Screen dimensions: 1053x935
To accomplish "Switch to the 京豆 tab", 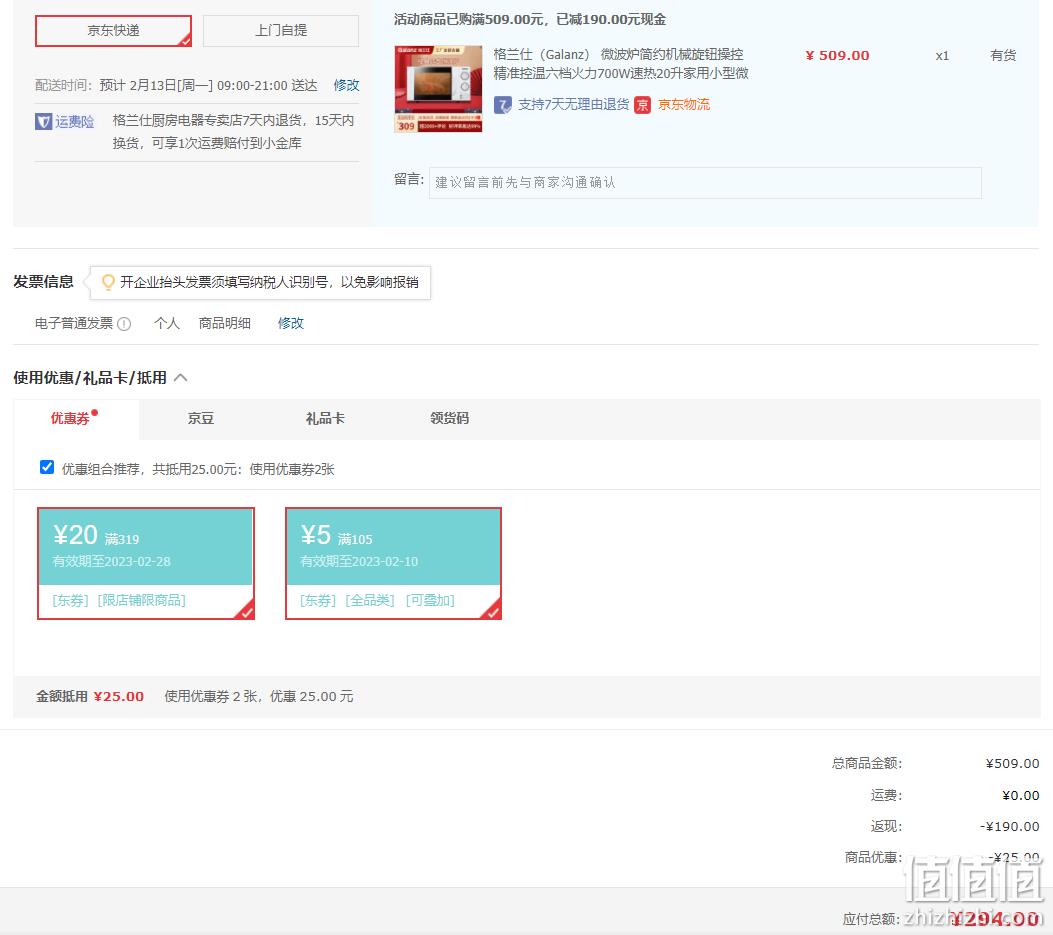I will pyautogui.click(x=201, y=418).
